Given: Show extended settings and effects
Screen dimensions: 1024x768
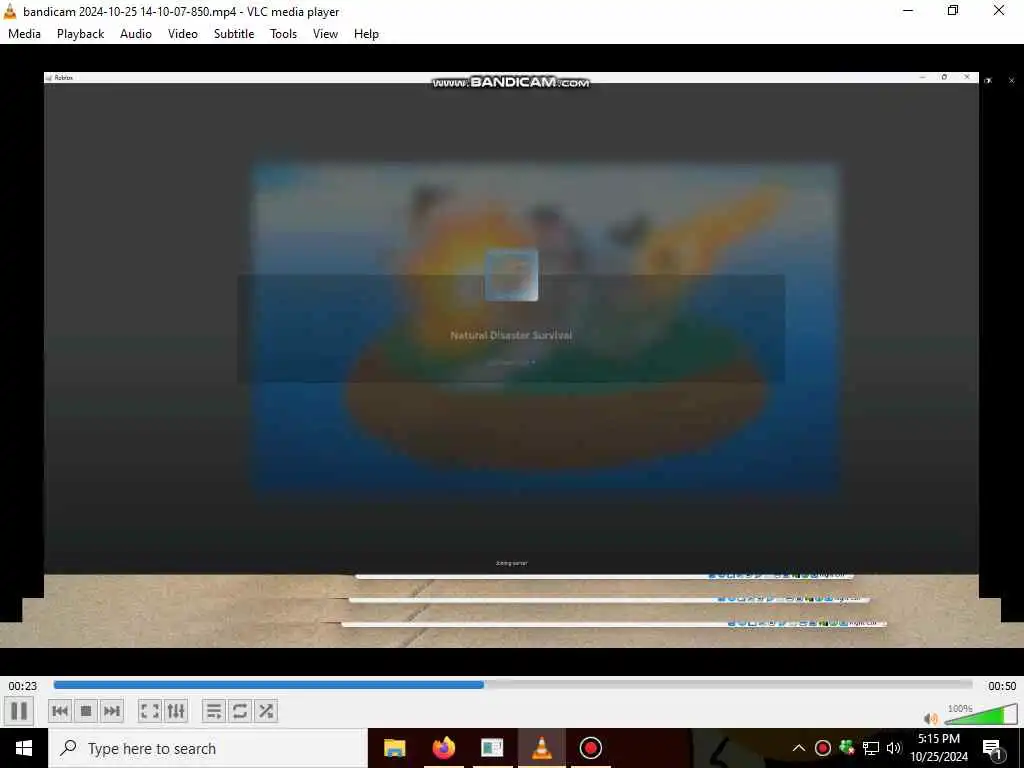Looking at the screenshot, I should 176,711.
